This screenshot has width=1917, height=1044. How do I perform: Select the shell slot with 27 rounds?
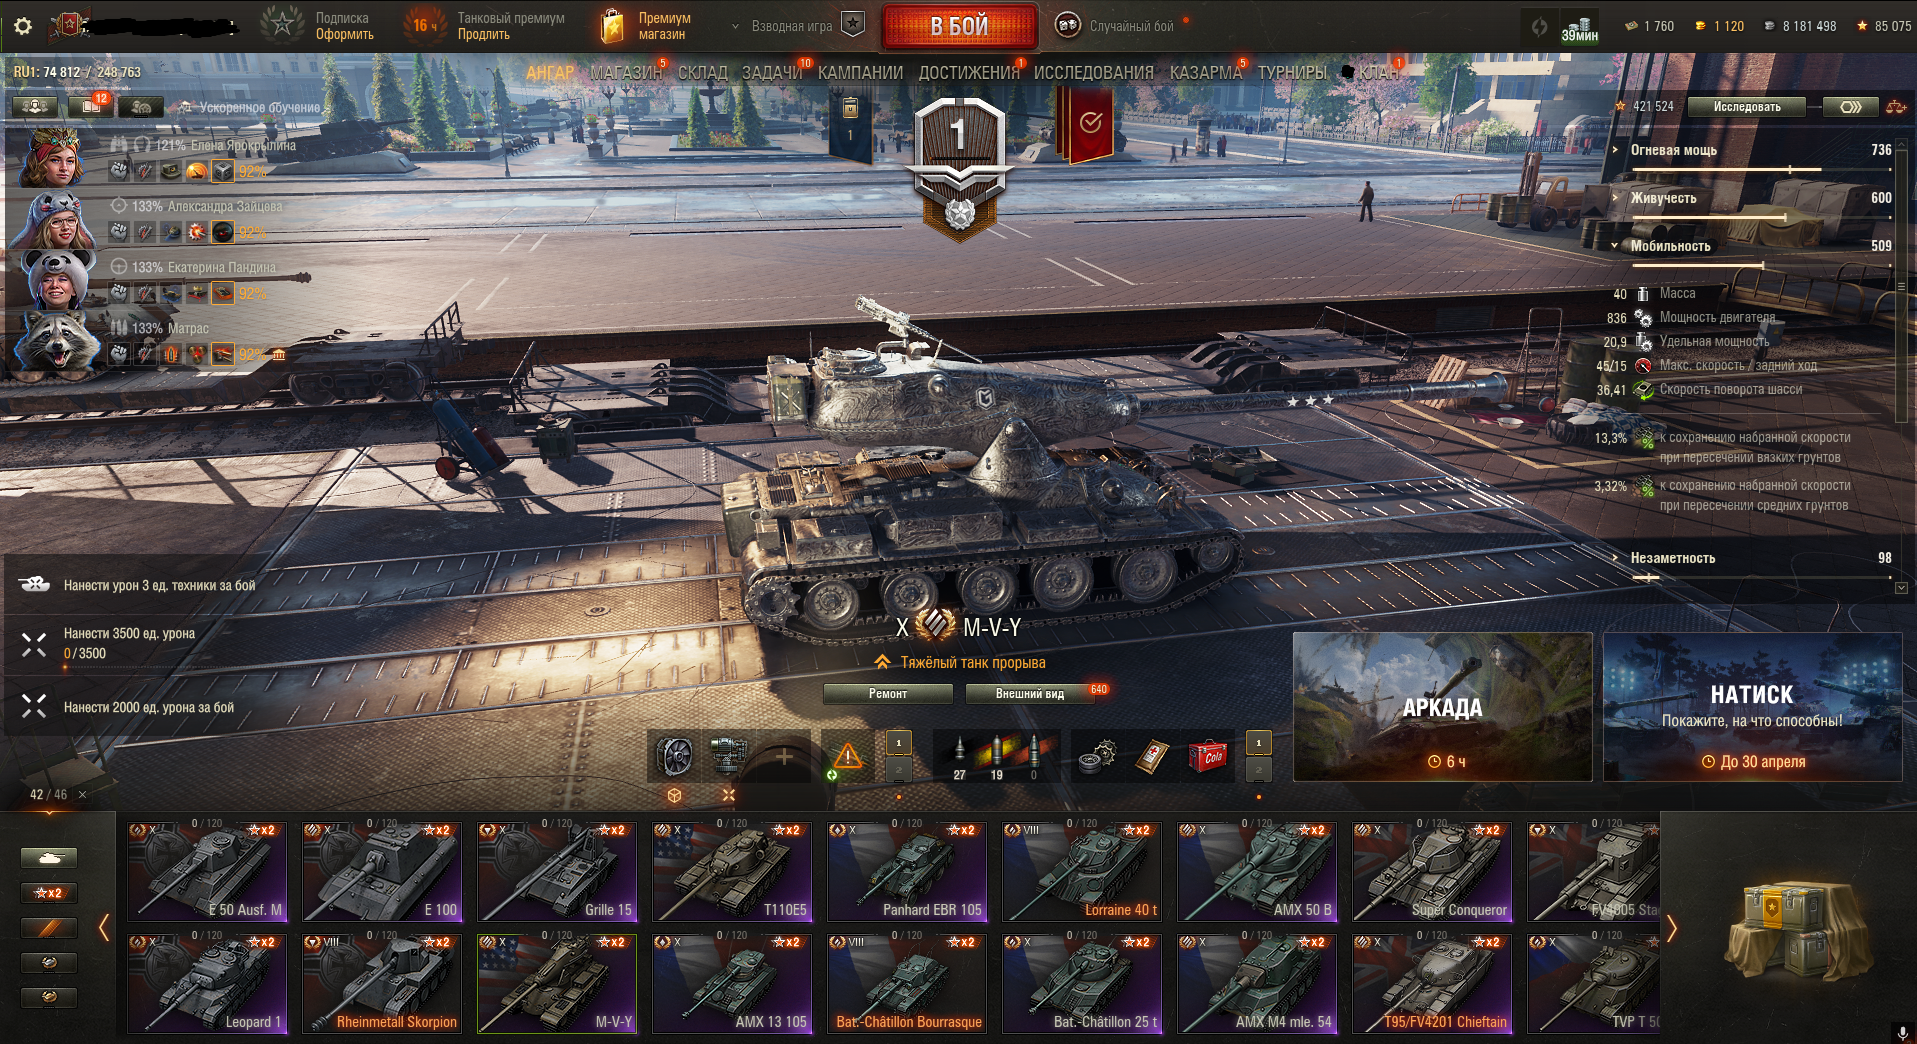959,756
